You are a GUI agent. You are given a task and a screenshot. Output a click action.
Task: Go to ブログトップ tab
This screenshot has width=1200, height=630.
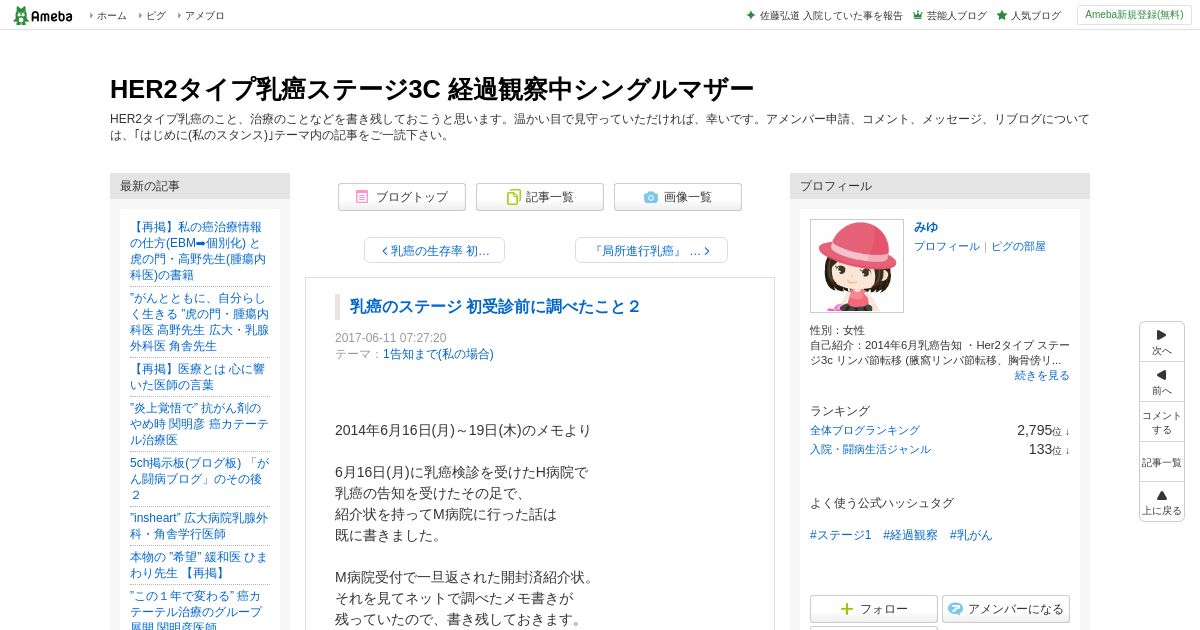click(x=402, y=197)
